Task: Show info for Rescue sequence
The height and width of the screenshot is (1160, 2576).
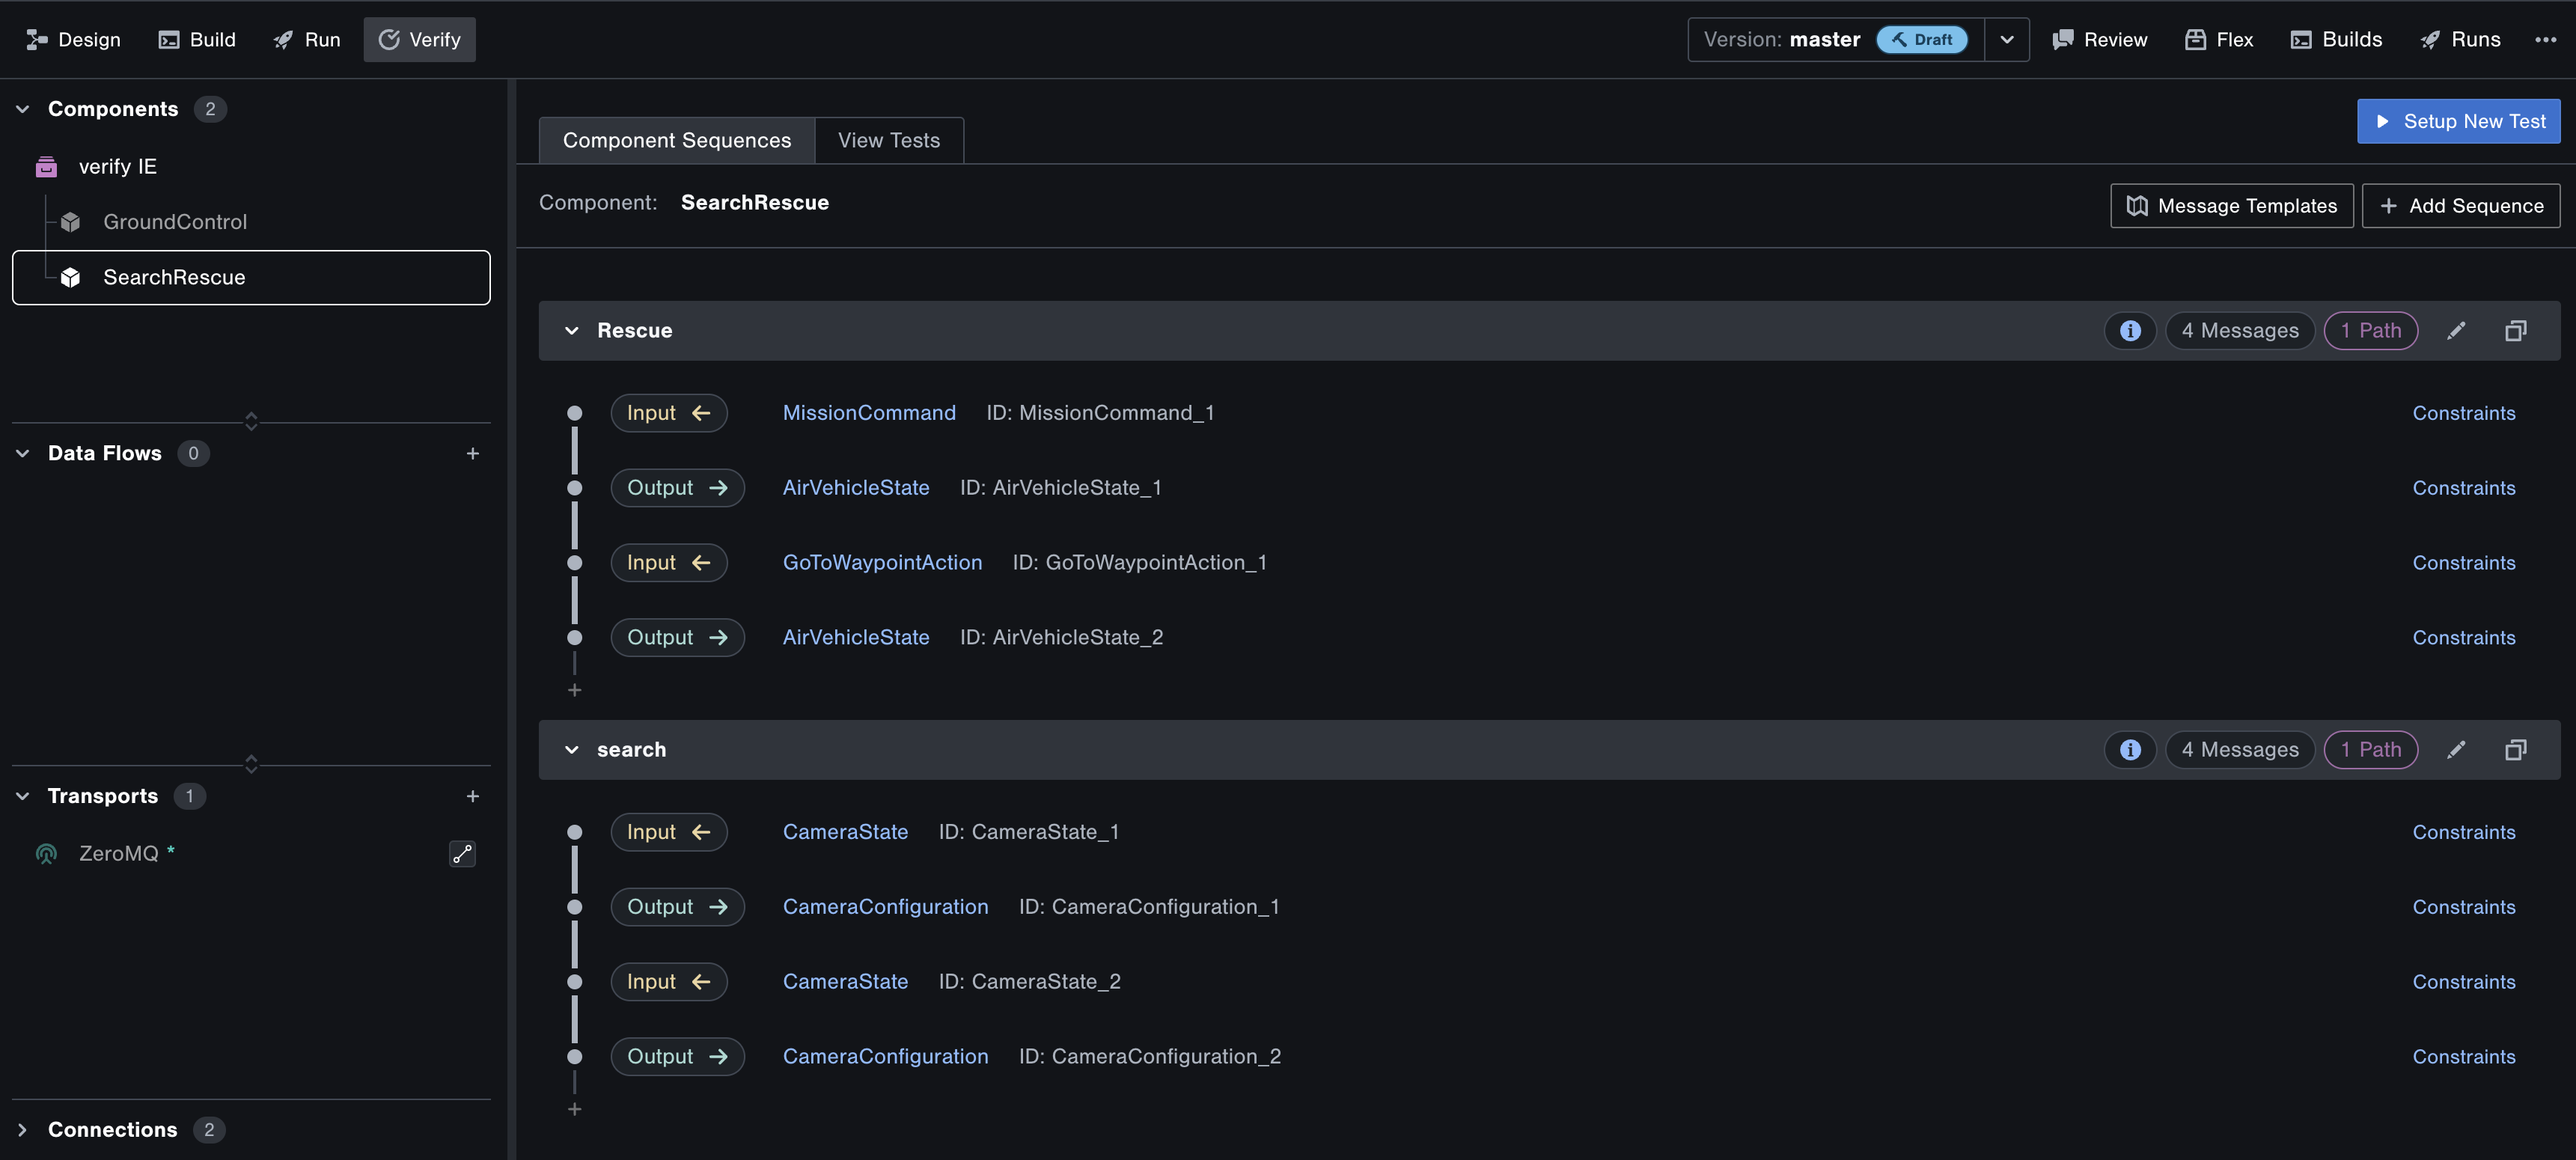Action: (2130, 330)
